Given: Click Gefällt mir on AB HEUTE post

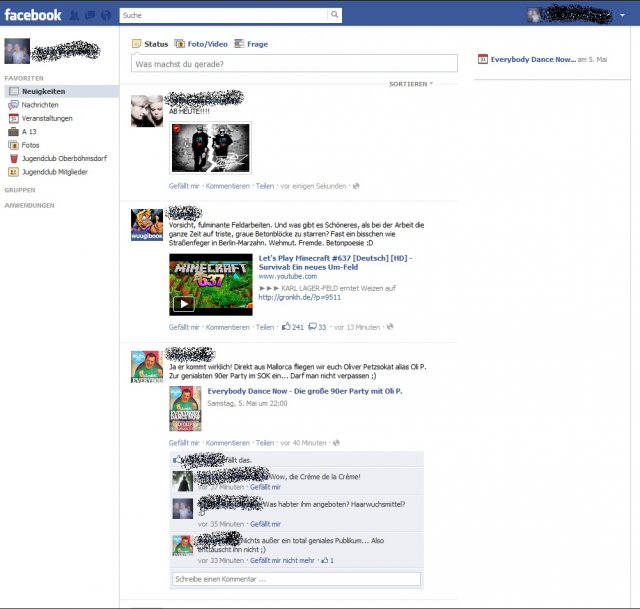Looking at the screenshot, I should coord(184,186).
